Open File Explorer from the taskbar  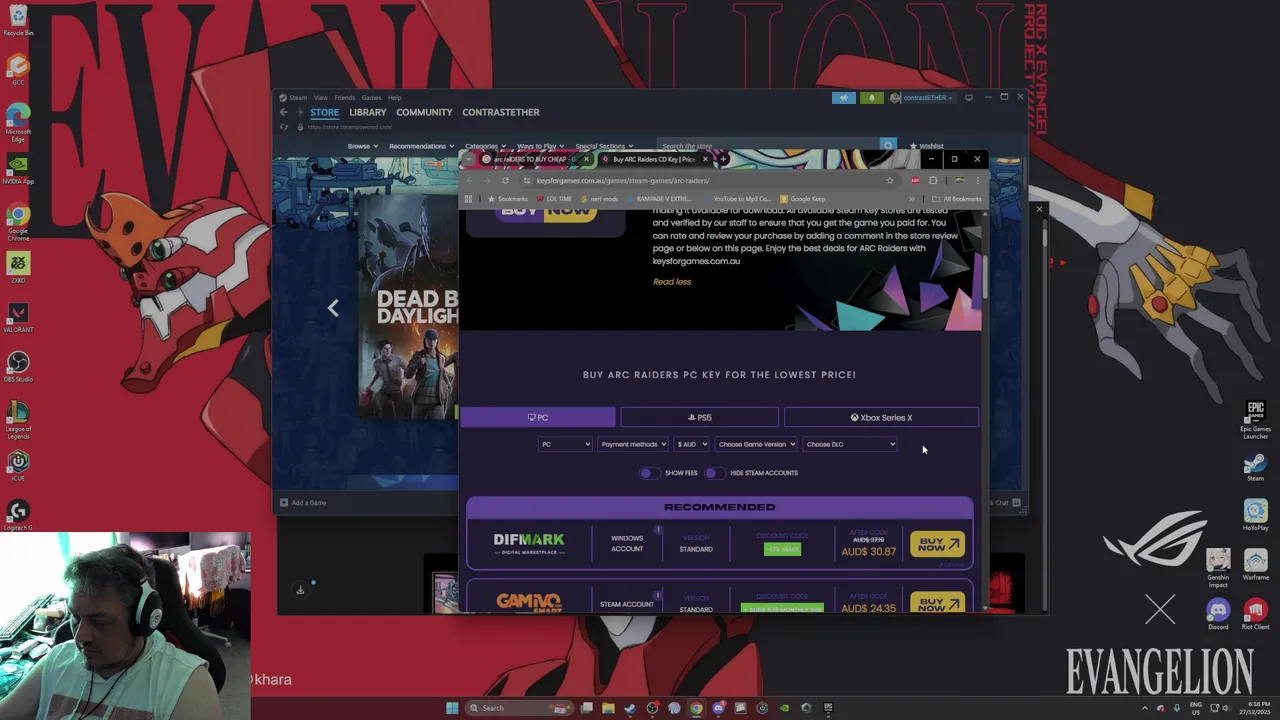tap(608, 708)
